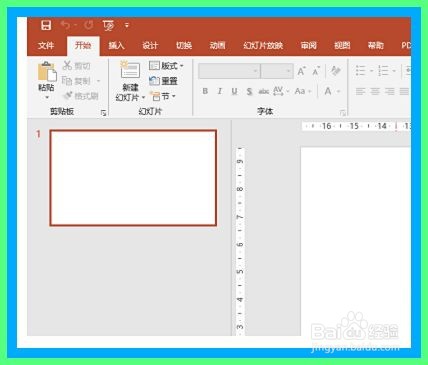
Task: Clear all formatting with the eraser icon
Action: coord(335,71)
